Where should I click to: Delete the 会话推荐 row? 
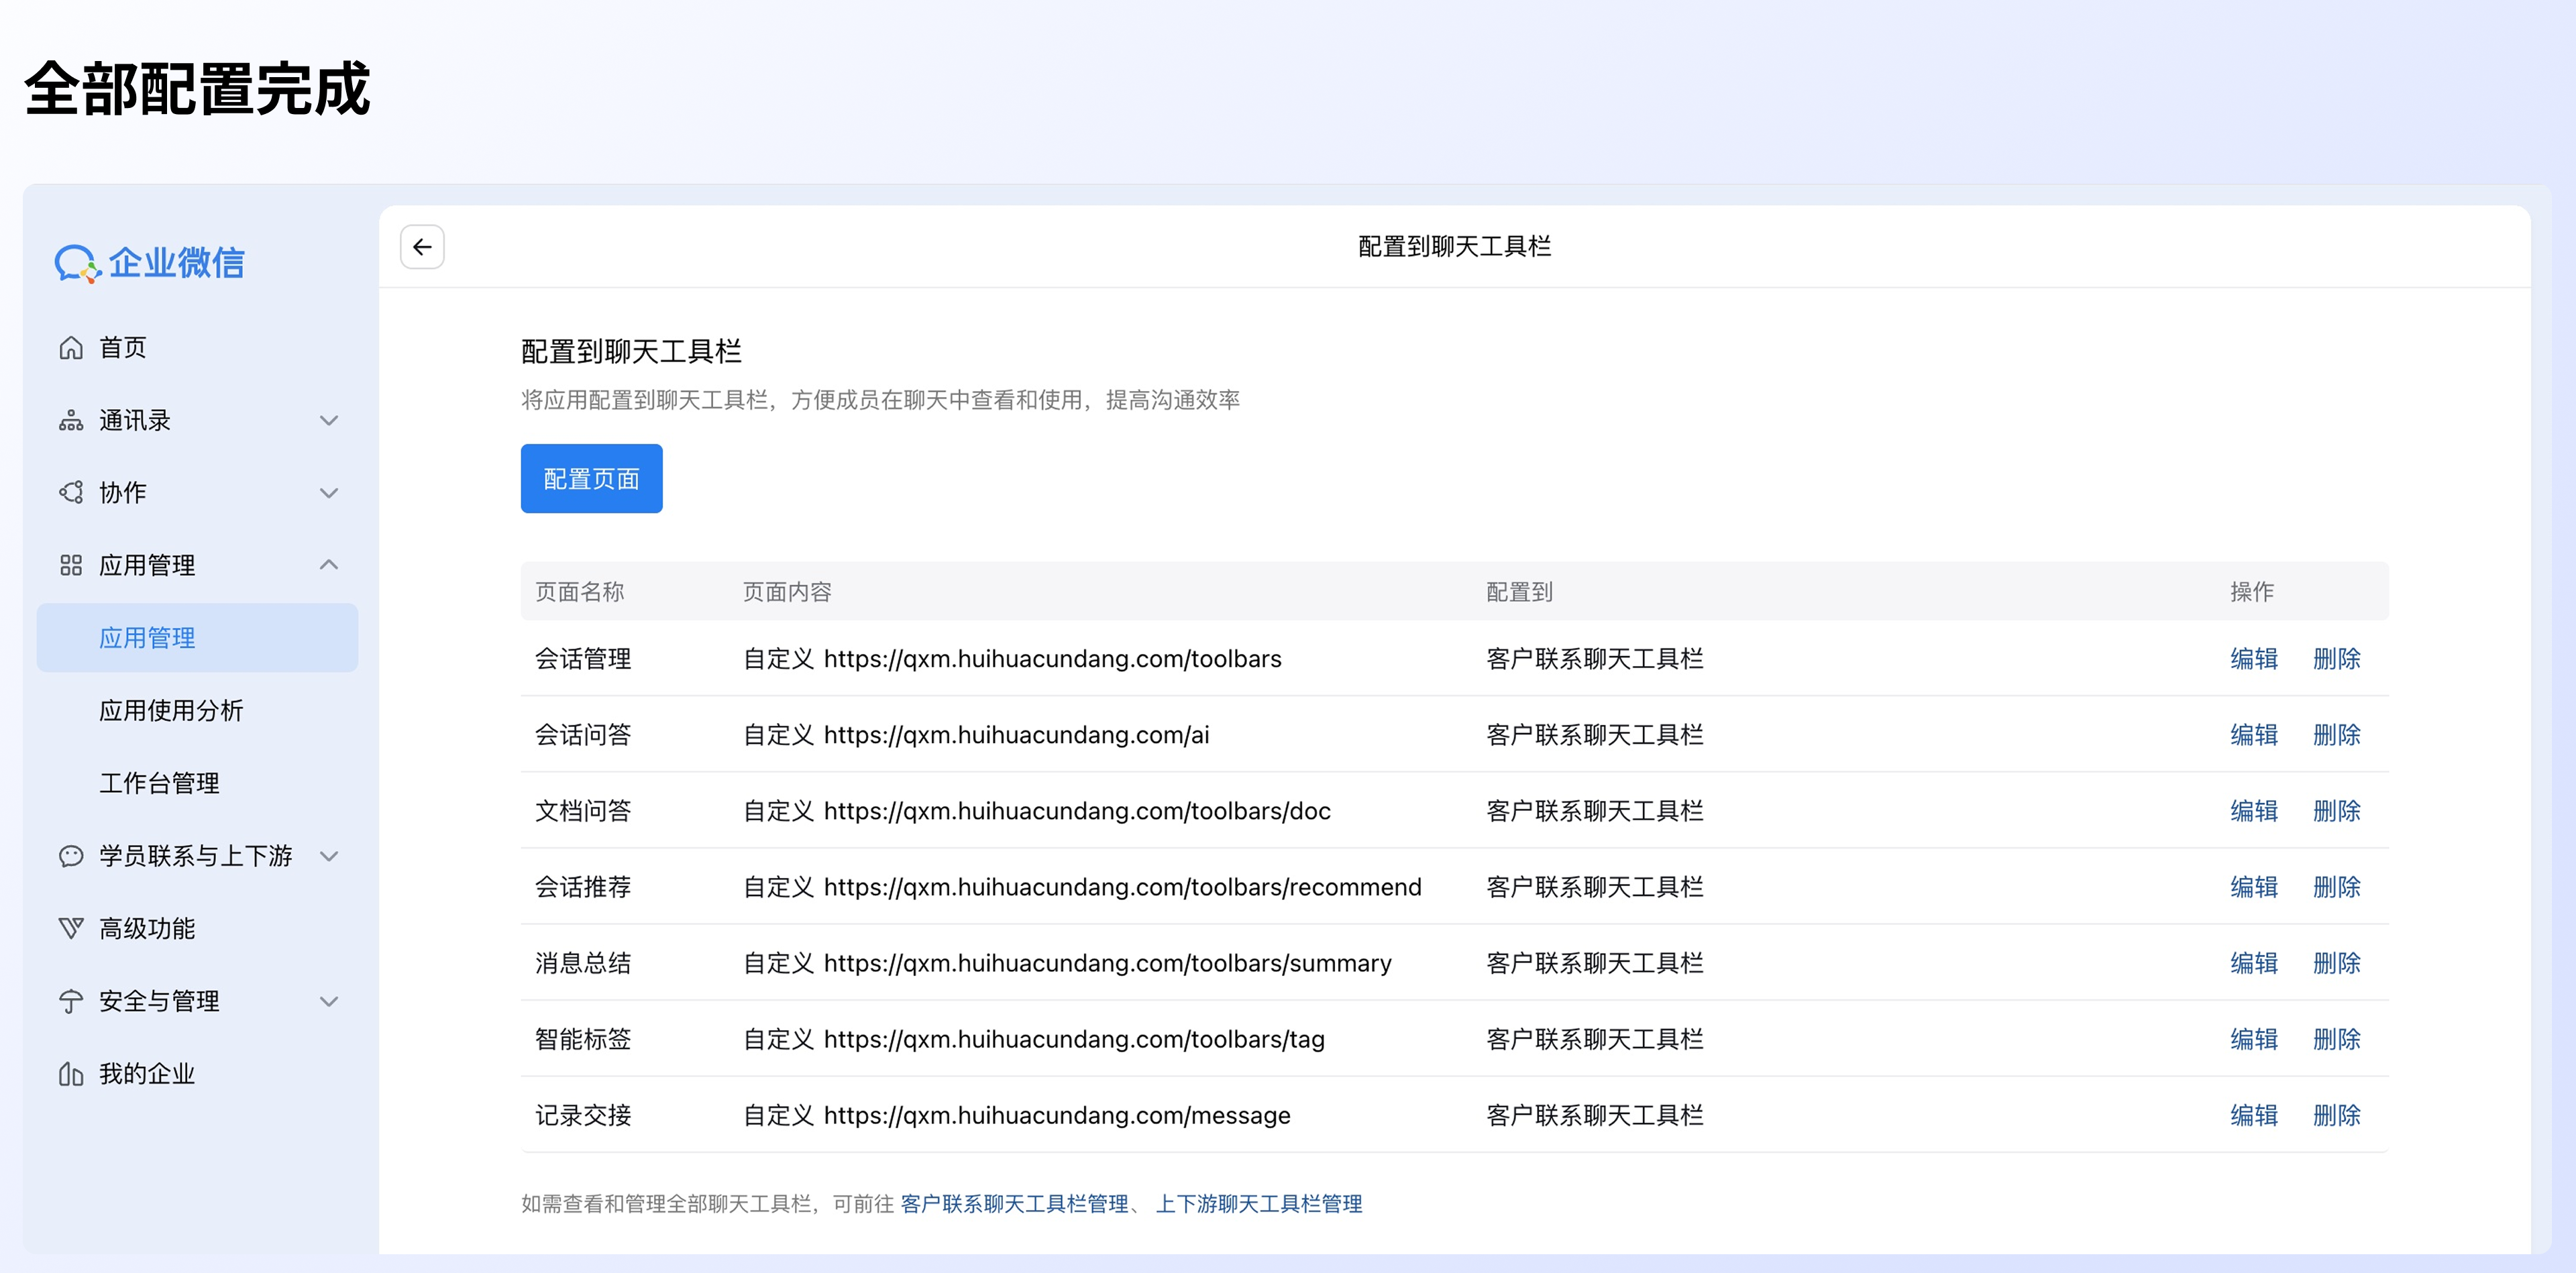[2337, 887]
